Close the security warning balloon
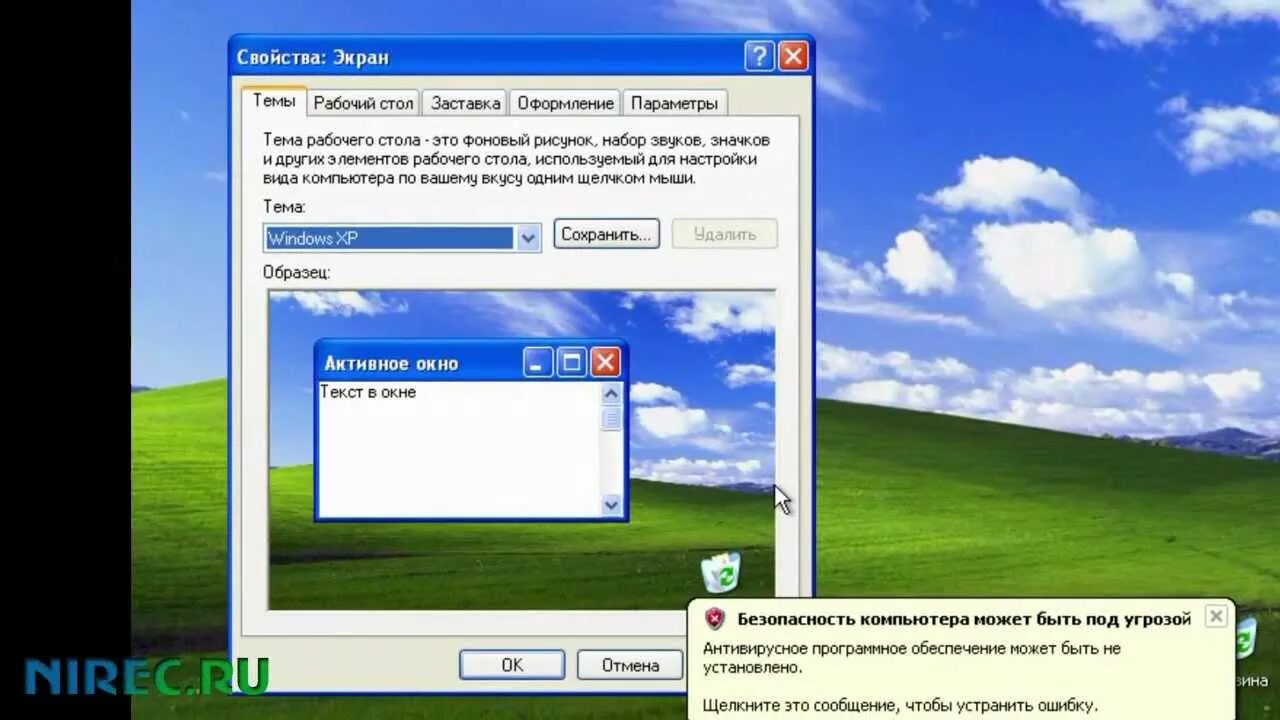Viewport: 1280px width, 720px height. tap(1216, 616)
